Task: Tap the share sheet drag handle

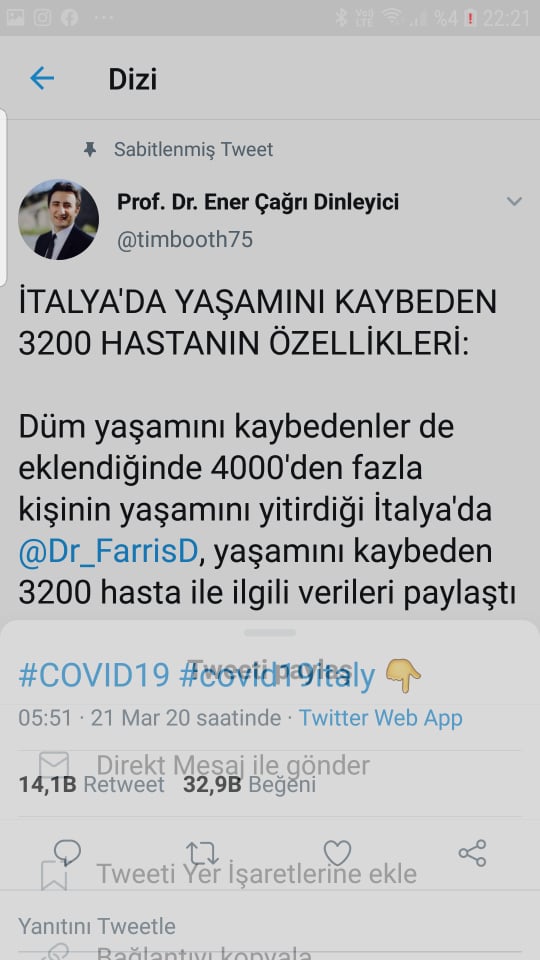Action: pos(269,632)
